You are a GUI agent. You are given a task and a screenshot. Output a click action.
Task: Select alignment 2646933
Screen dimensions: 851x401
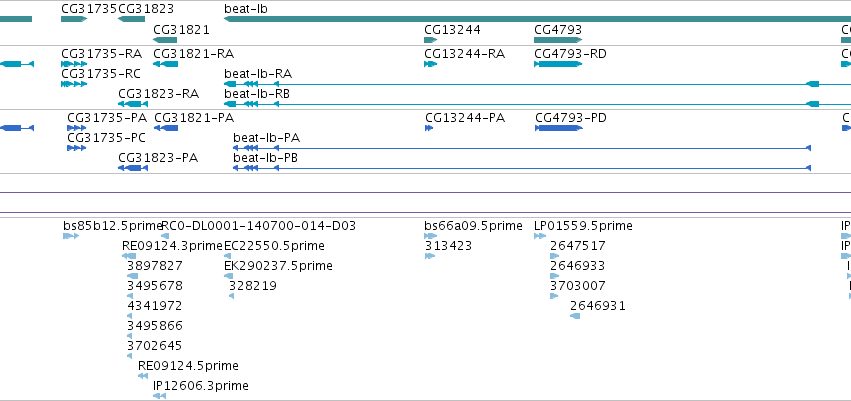point(555,276)
